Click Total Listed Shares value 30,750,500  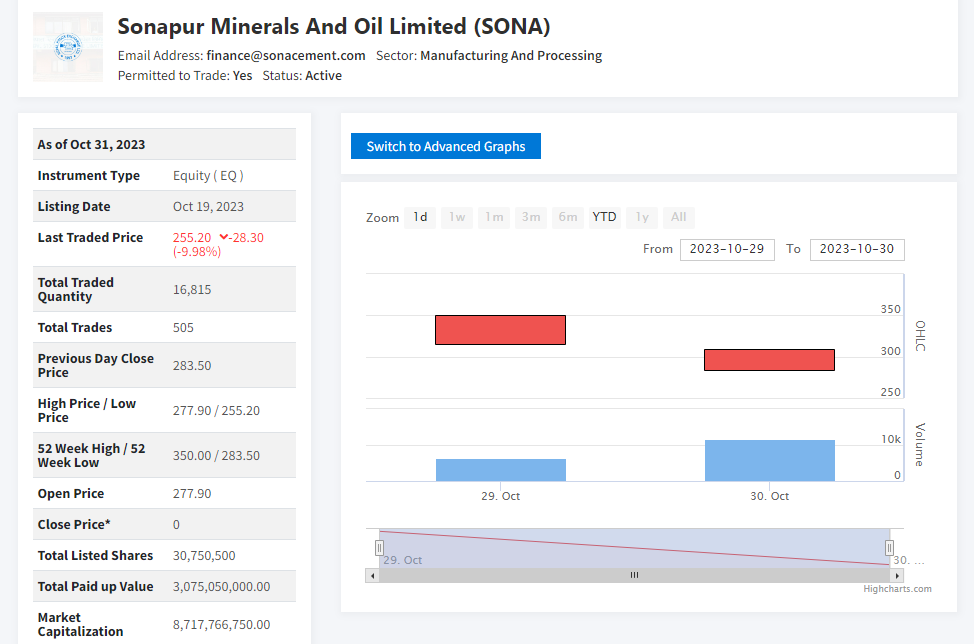(204, 556)
